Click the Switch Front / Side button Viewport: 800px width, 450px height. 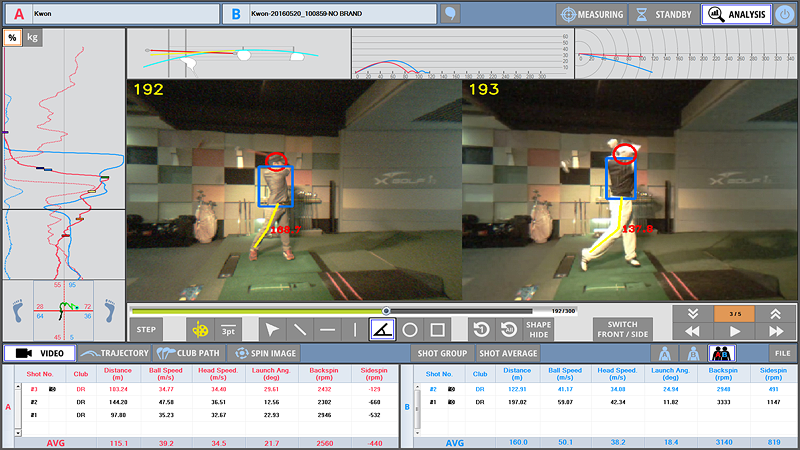622,330
